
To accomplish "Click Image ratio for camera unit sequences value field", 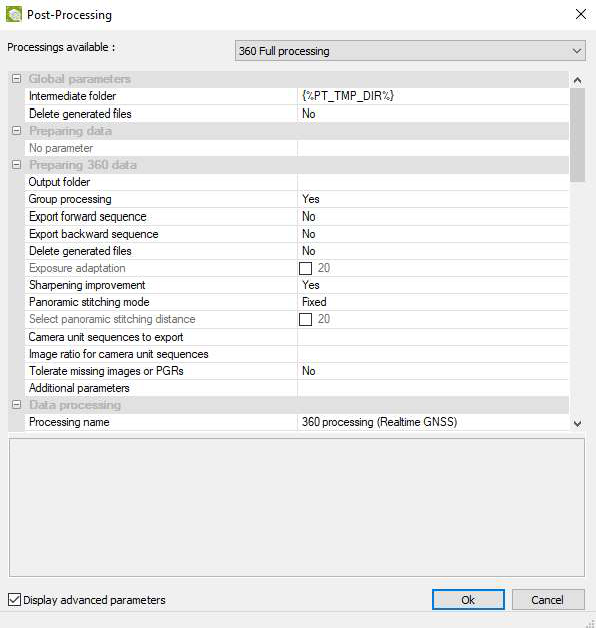I will click(x=433, y=354).
